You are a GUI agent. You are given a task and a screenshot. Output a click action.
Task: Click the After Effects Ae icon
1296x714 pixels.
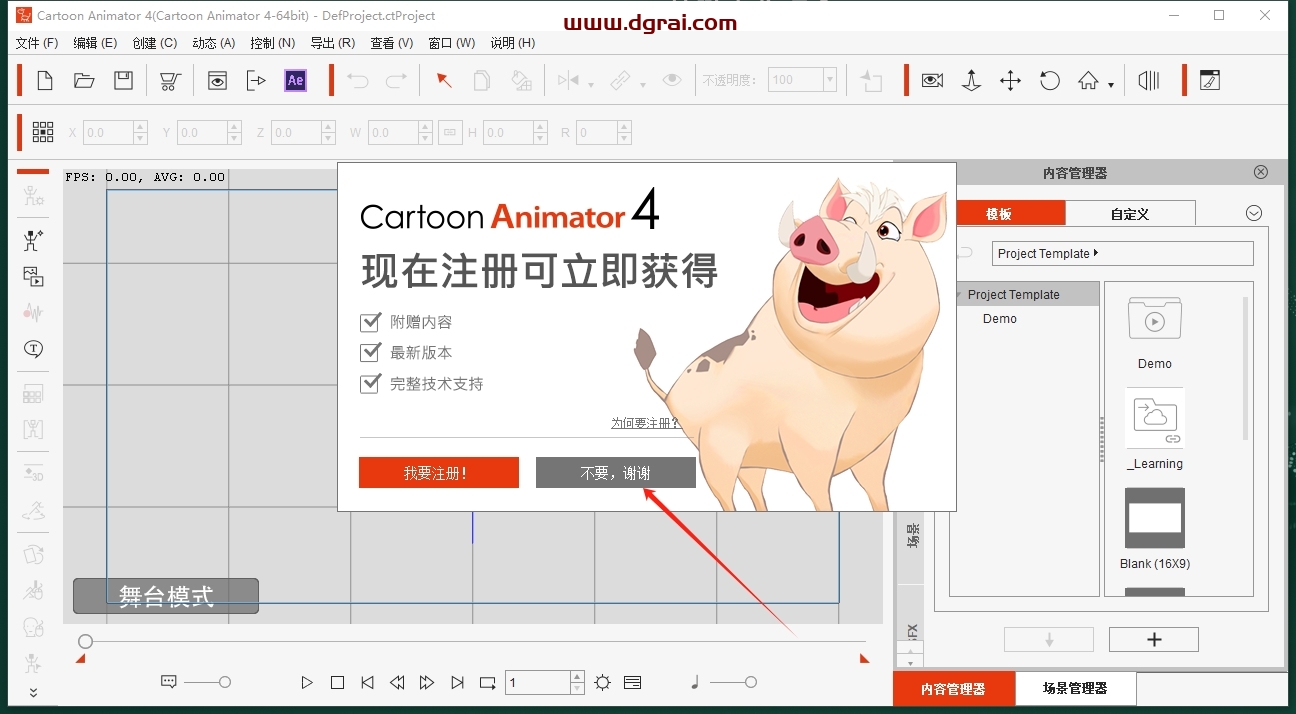tap(295, 81)
